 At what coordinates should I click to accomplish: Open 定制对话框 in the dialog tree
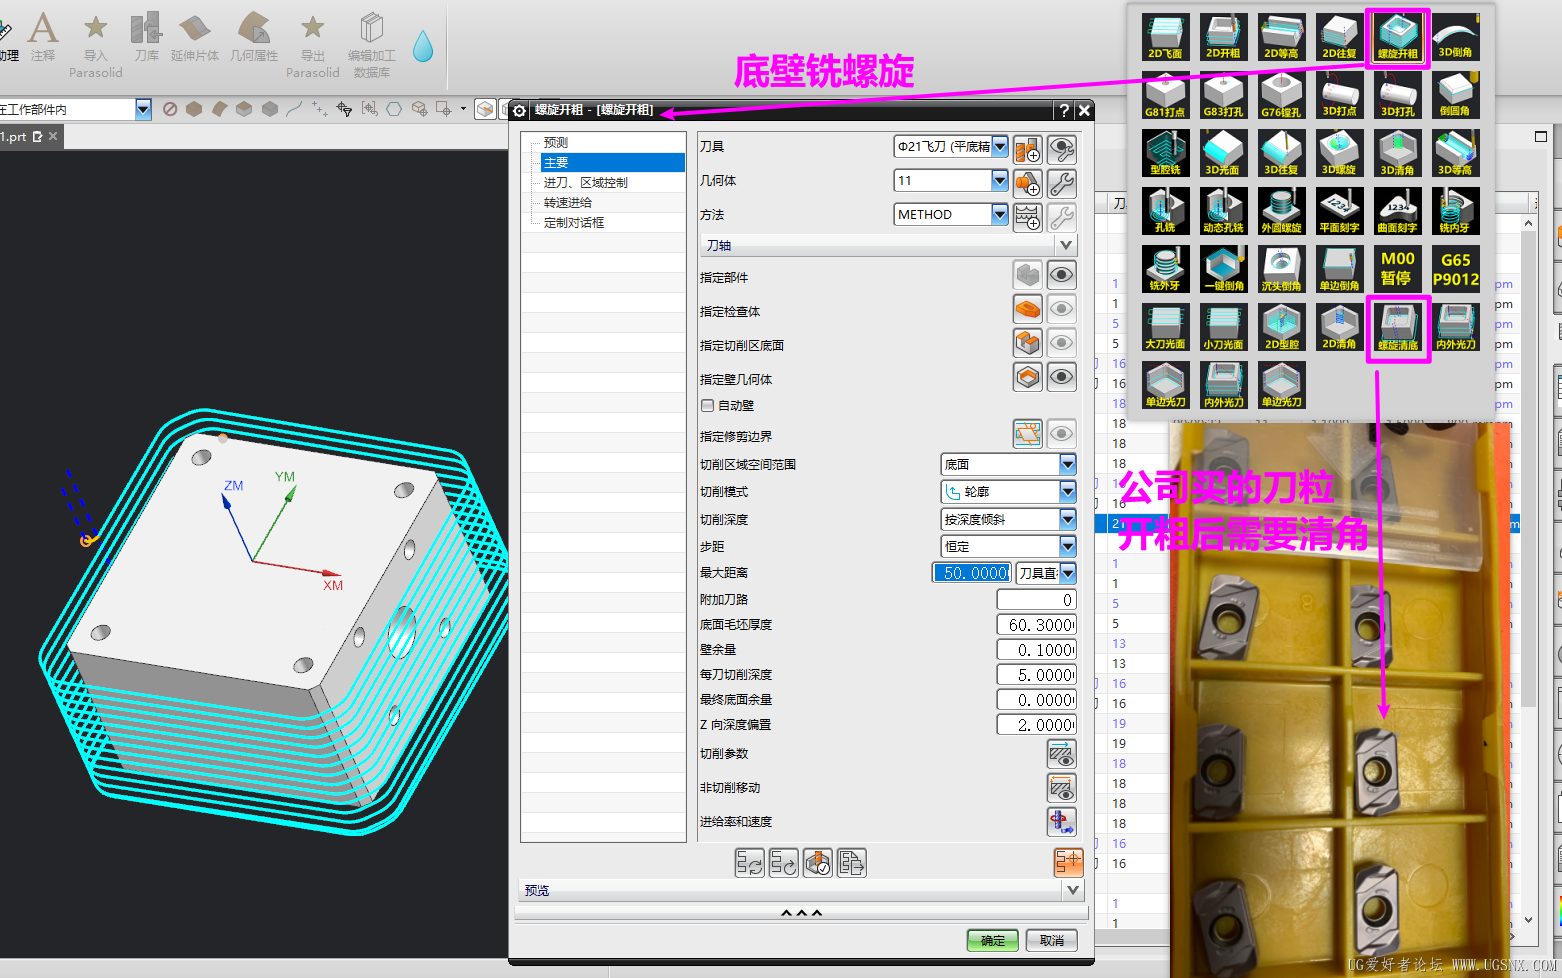574,222
